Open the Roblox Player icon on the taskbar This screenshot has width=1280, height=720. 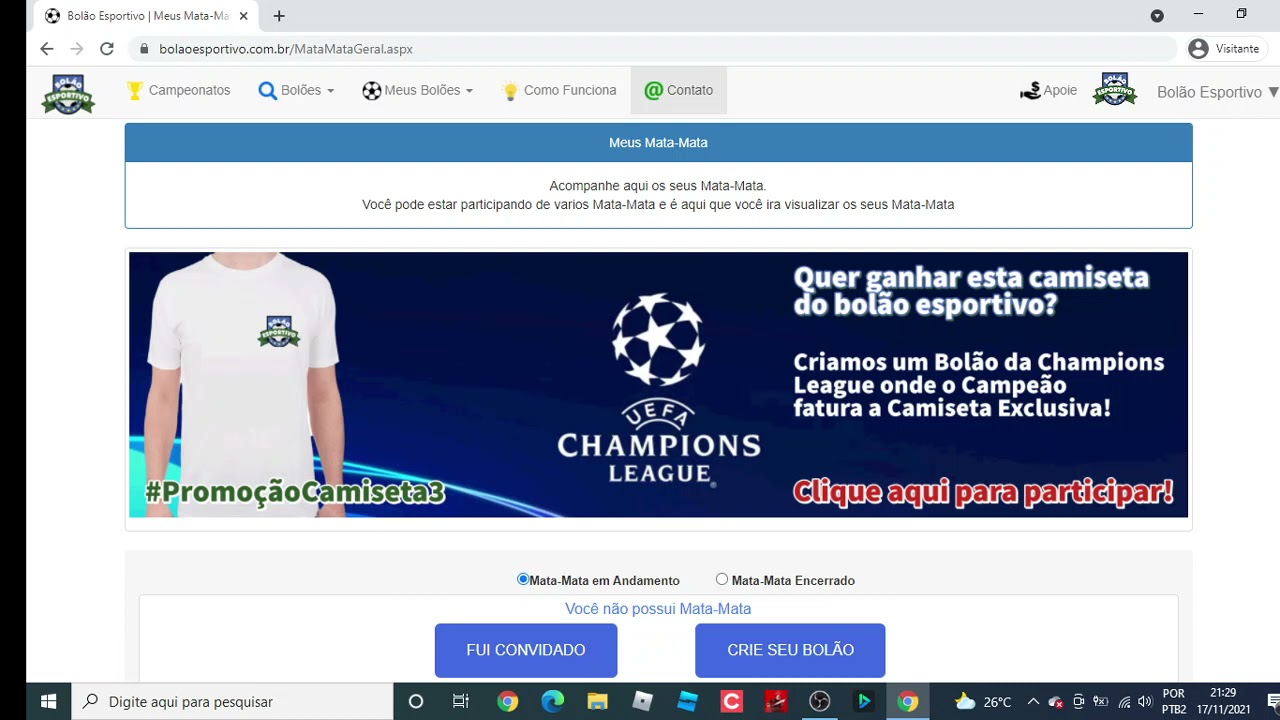tap(643, 702)
